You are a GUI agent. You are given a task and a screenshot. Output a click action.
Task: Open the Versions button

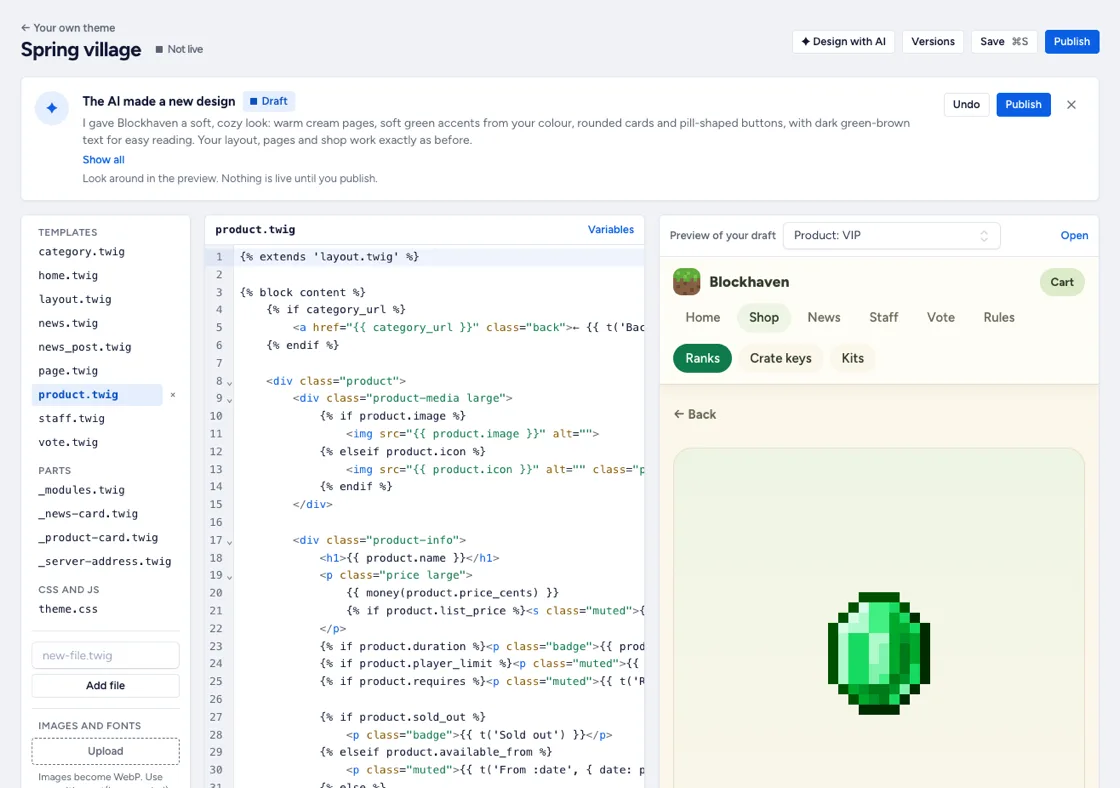coord(933,41)
